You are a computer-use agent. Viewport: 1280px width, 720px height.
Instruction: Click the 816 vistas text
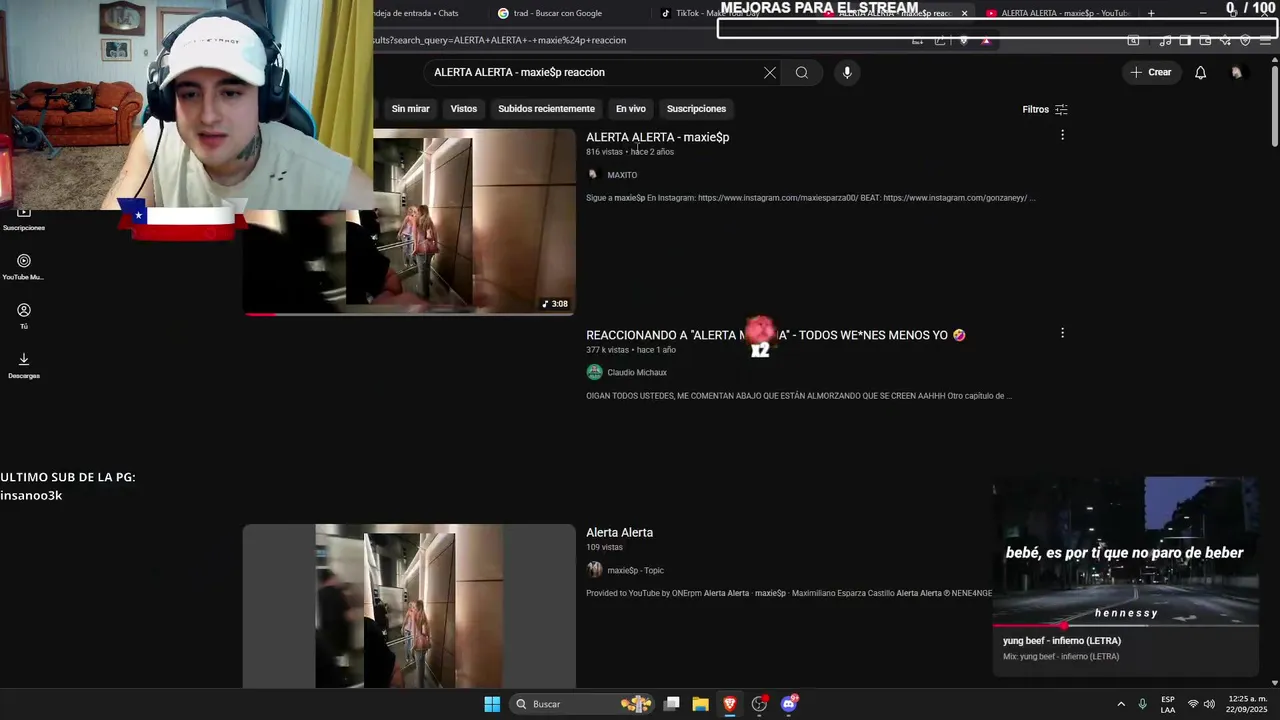[x=604, y=152]
